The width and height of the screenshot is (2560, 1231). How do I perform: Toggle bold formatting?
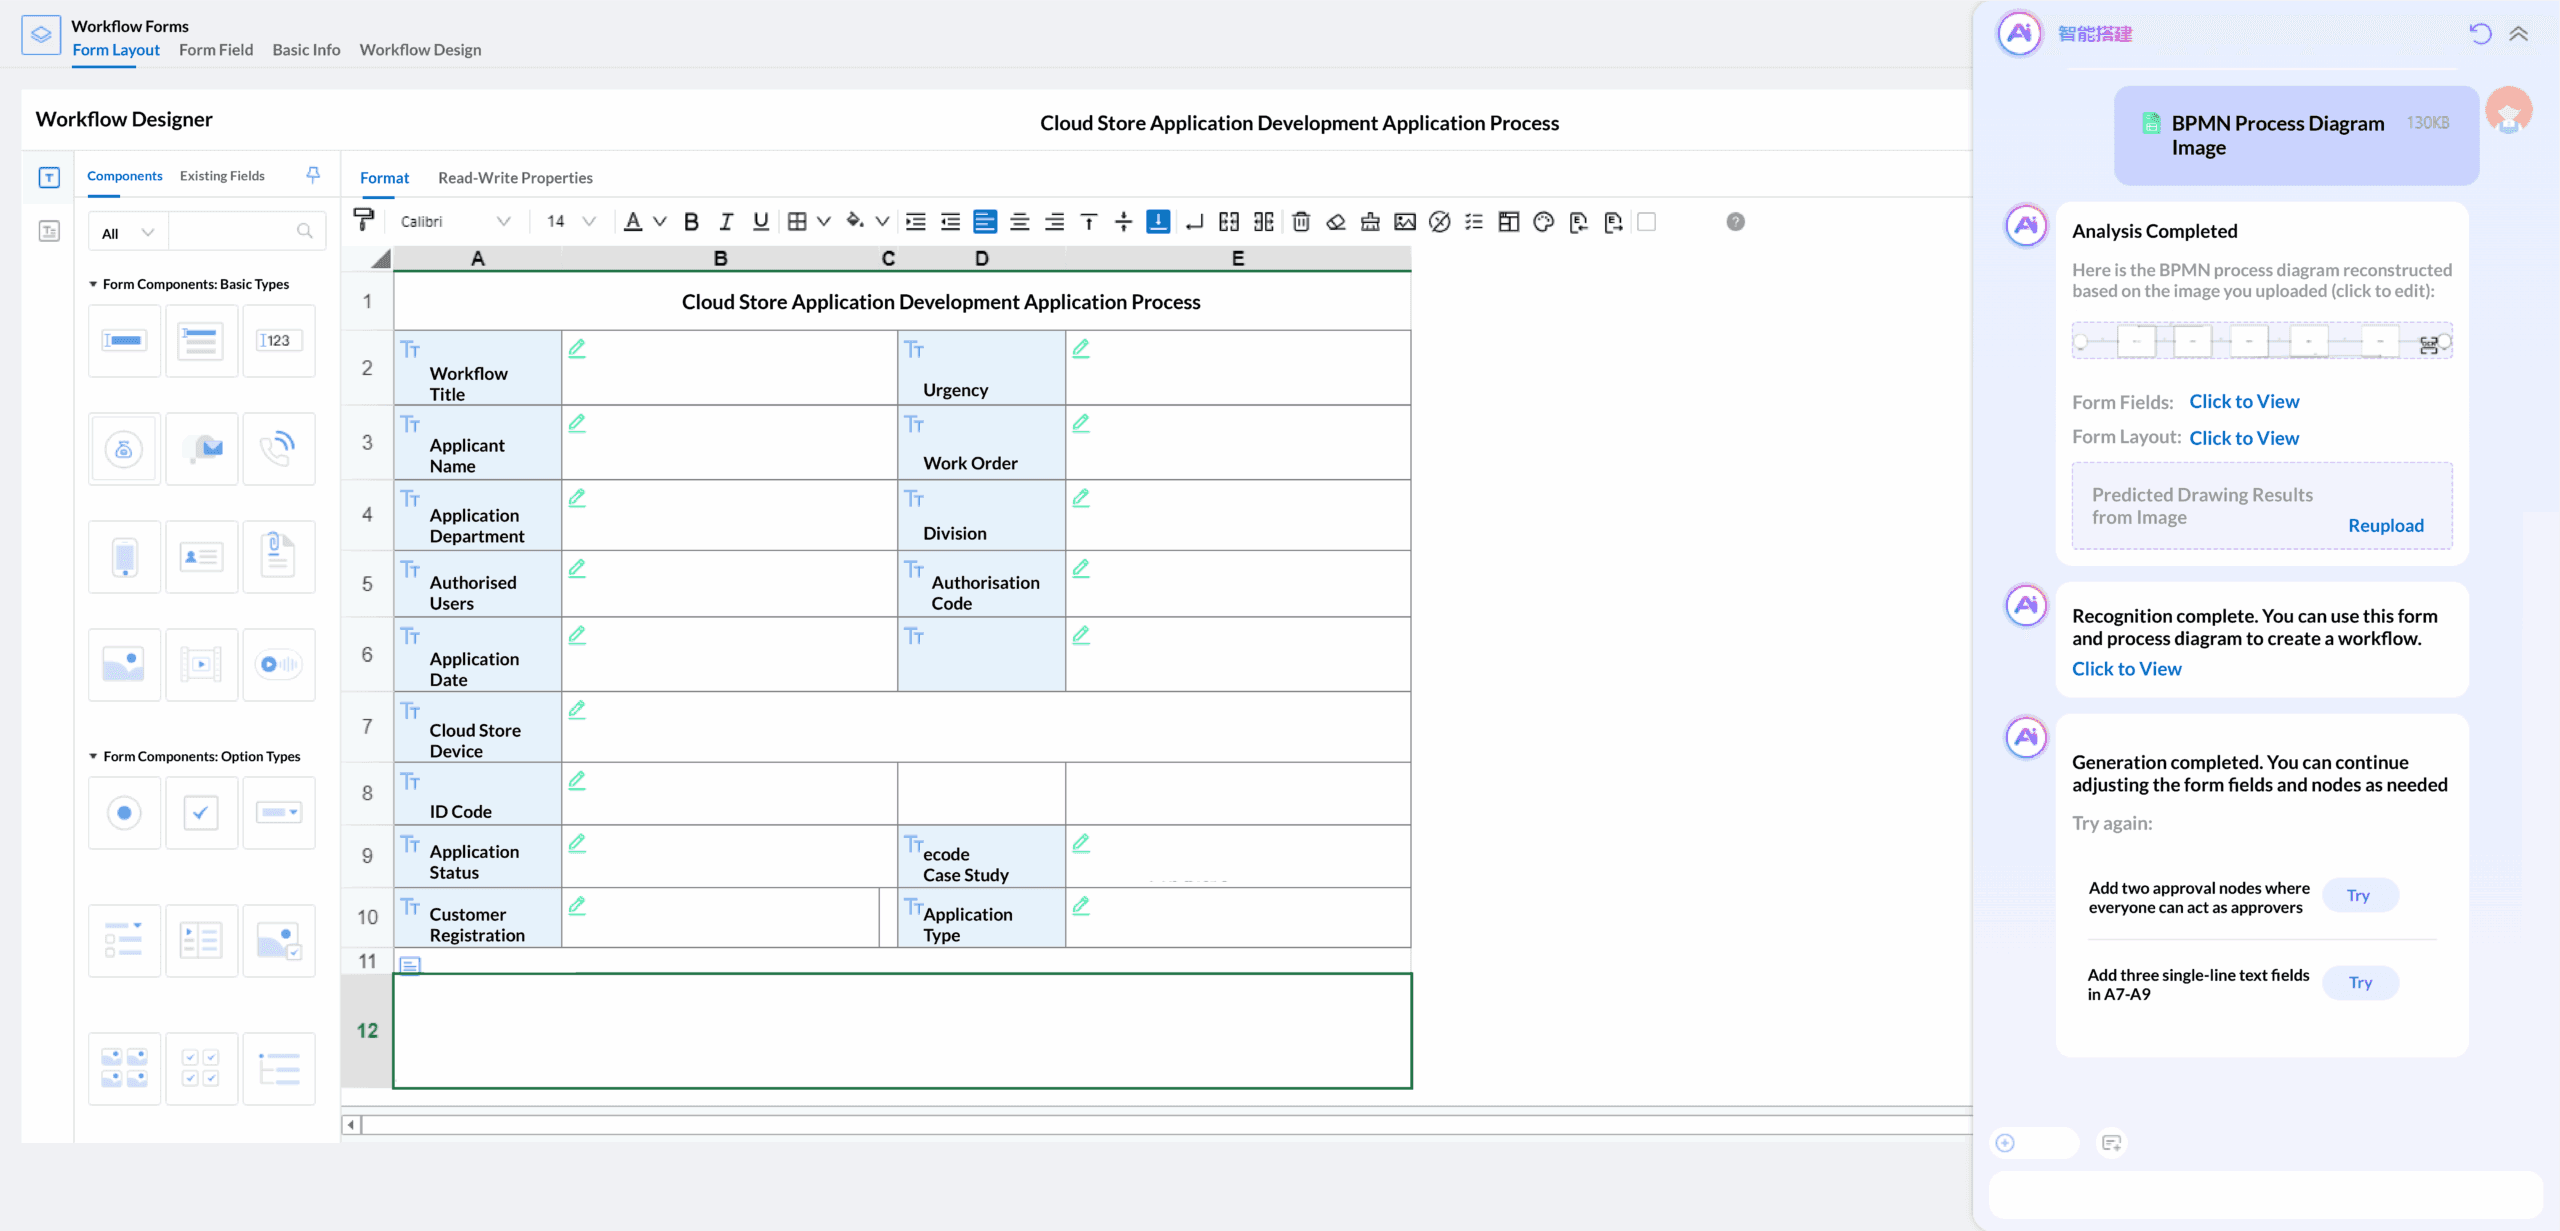pos(691,222)
